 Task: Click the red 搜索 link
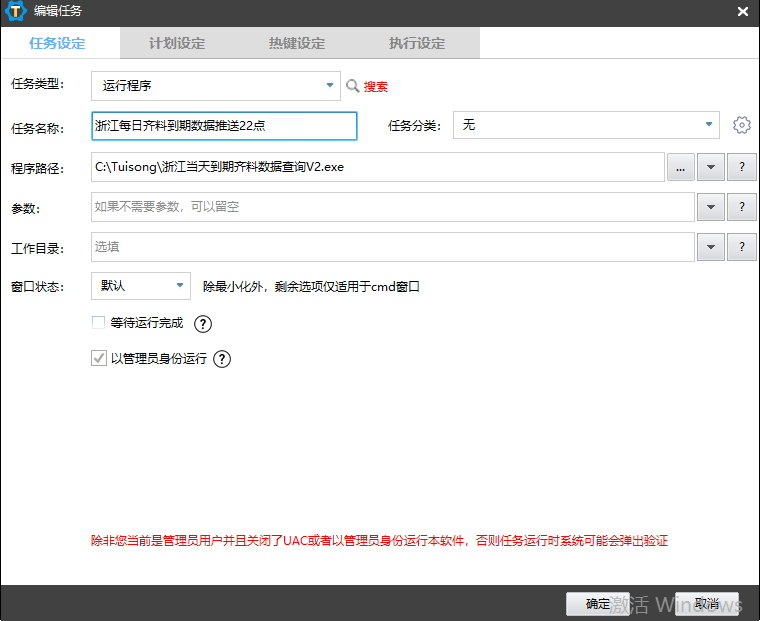tap(376, 87)
